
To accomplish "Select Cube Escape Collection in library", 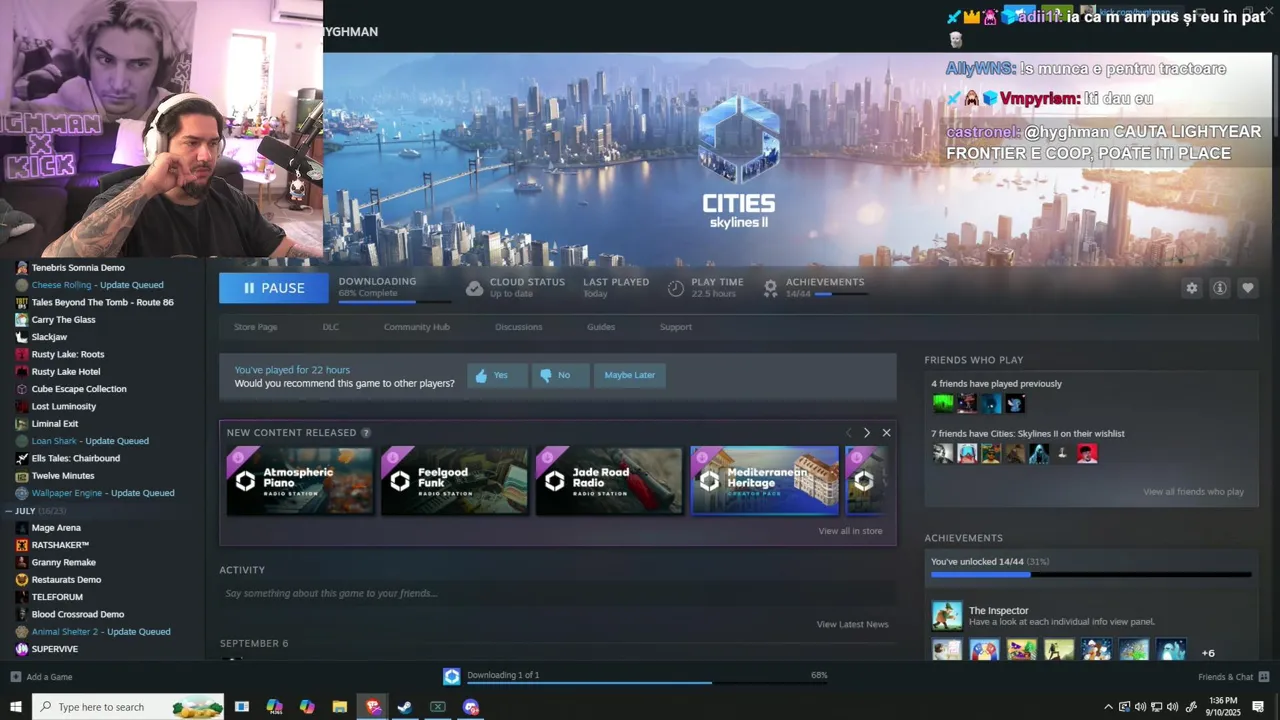I will pyautogui.click(x=79, y=389).
